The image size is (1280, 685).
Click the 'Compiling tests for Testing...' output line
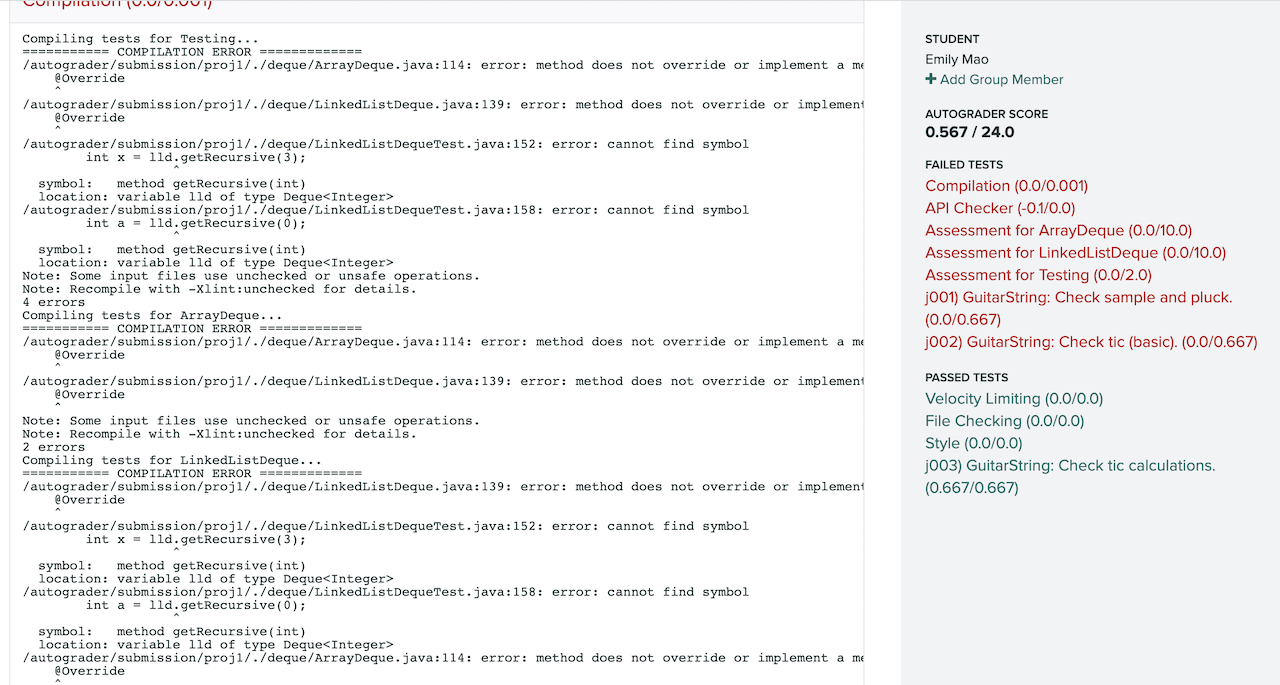[126, 39]
